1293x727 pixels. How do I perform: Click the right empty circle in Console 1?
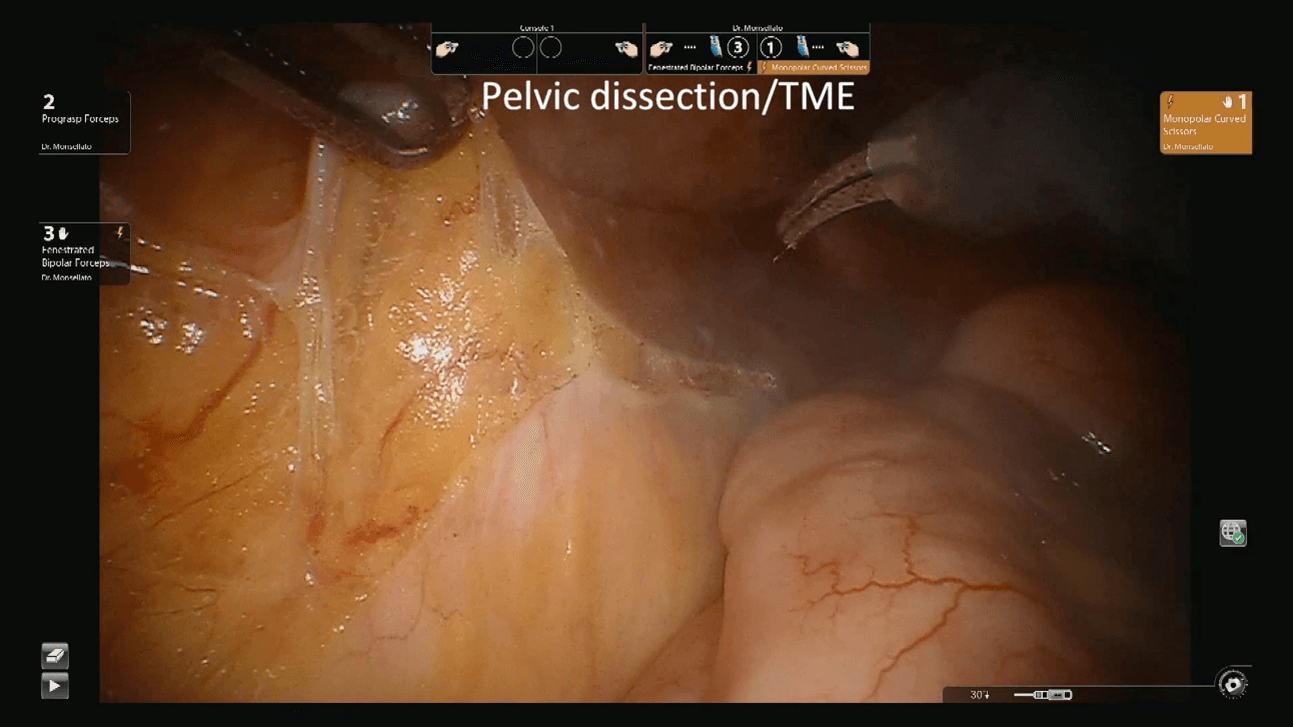pos(551,48)
